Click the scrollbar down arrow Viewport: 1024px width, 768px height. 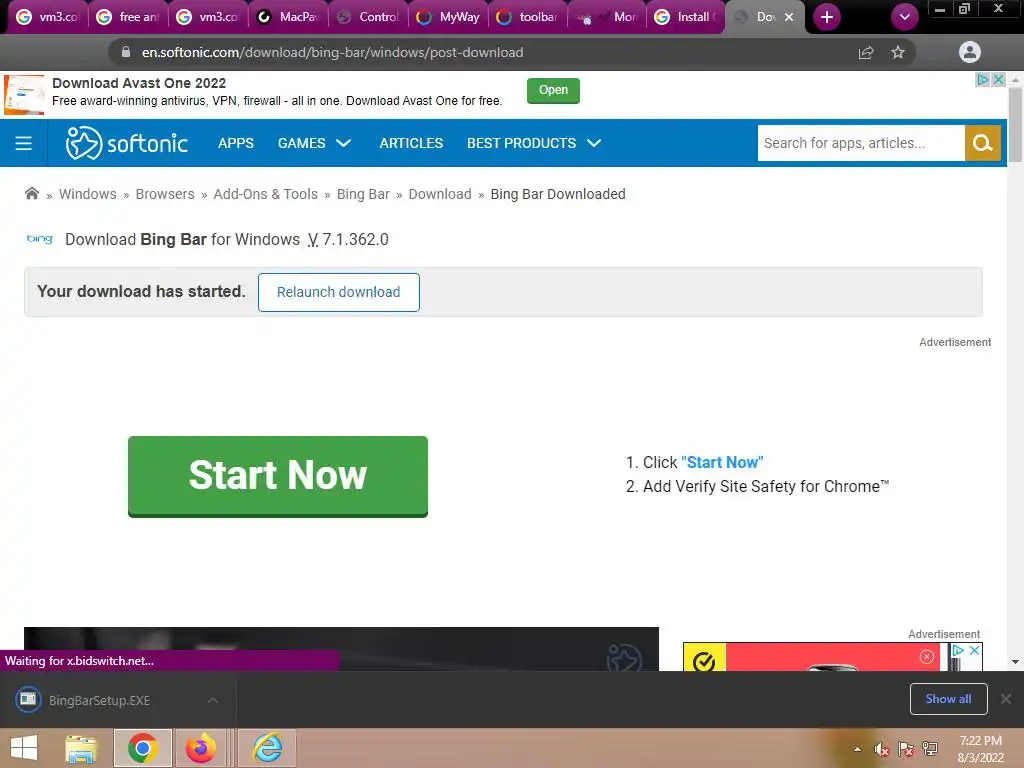click(x=1015, y=662)
